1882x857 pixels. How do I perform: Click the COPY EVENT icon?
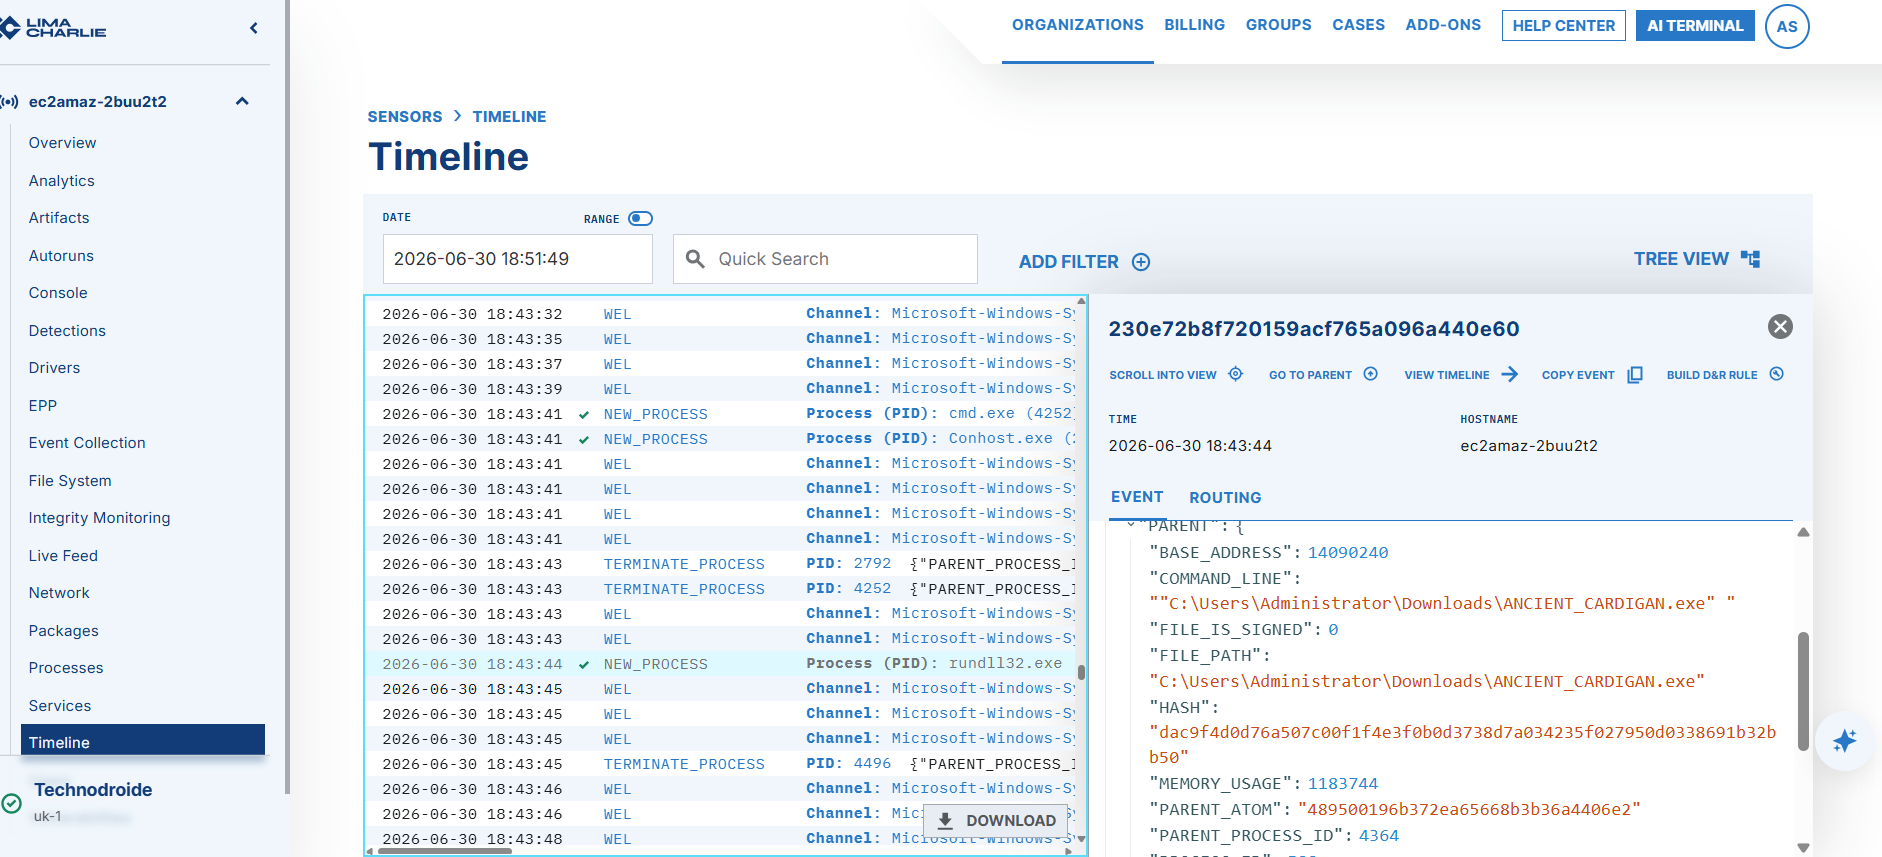coord(1635,375)
